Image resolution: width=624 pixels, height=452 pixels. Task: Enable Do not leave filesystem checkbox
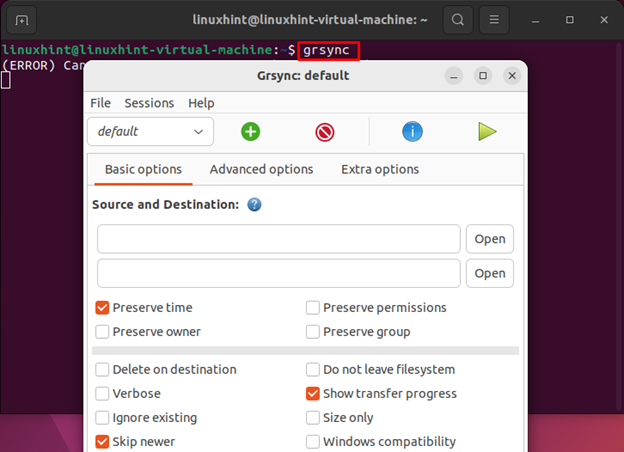[313, 370]
